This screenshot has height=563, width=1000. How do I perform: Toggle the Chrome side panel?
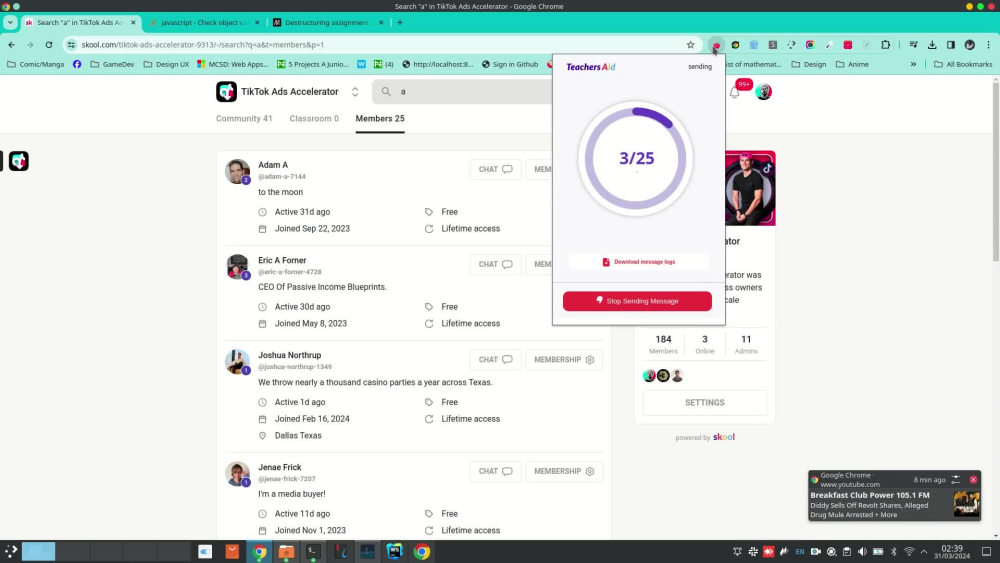click(950, 45)
